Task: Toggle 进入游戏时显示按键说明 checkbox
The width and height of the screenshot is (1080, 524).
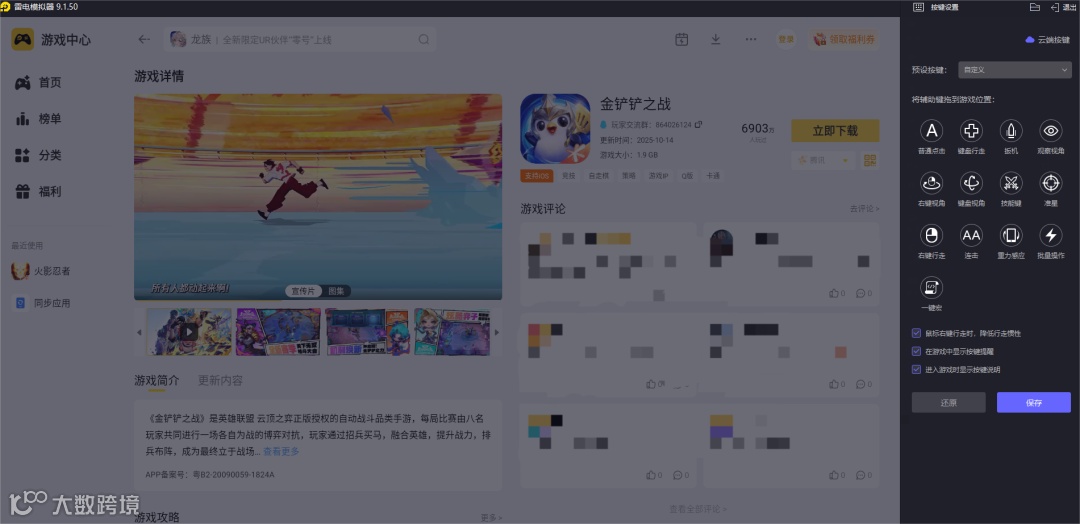Action: (916, 370)
